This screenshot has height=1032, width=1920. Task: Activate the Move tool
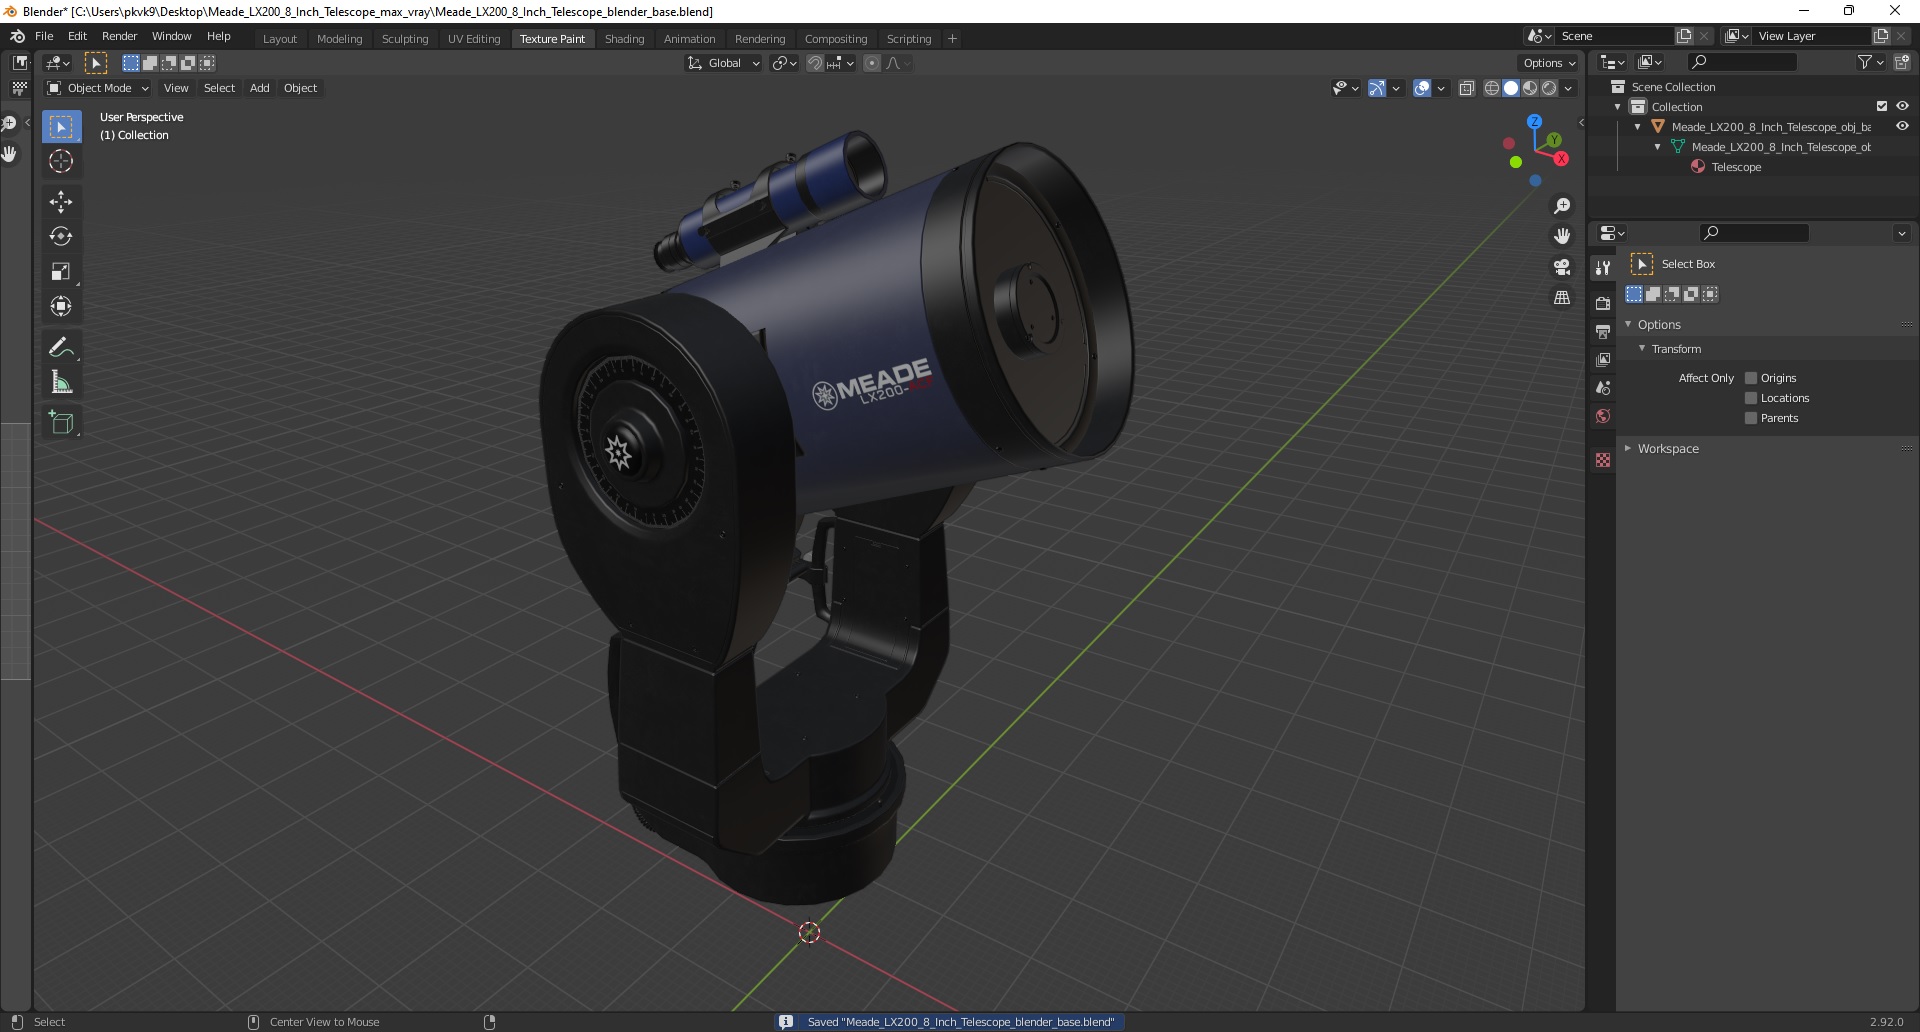pos(61,202)
